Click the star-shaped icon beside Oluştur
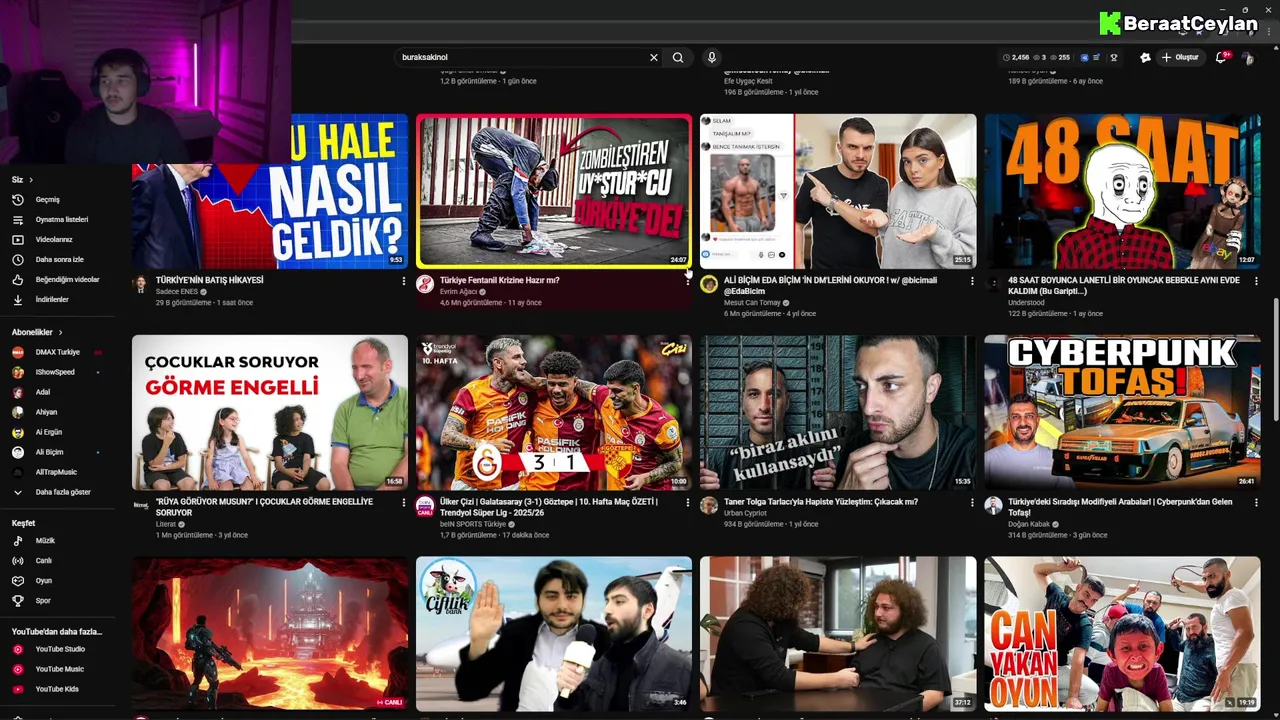Viewport: 1280px width, 720px height. coord(1145,58)
